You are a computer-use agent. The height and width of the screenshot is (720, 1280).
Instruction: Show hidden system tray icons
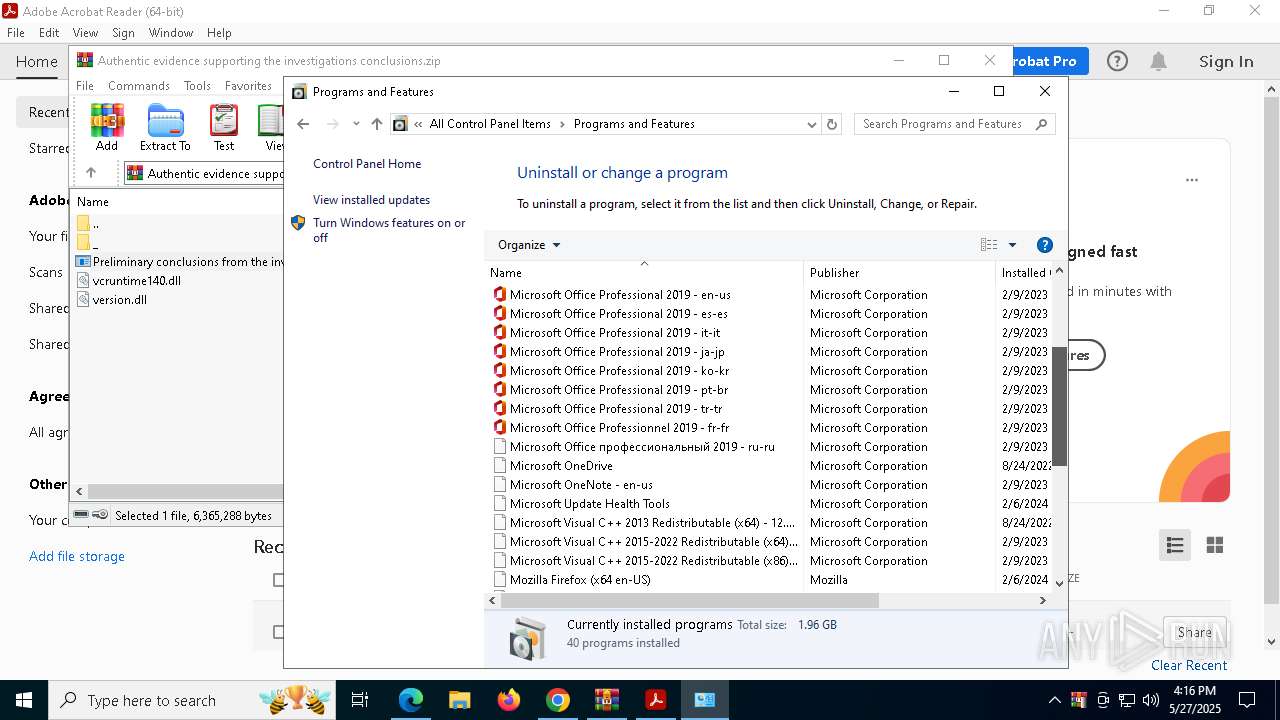[1054, 700]
